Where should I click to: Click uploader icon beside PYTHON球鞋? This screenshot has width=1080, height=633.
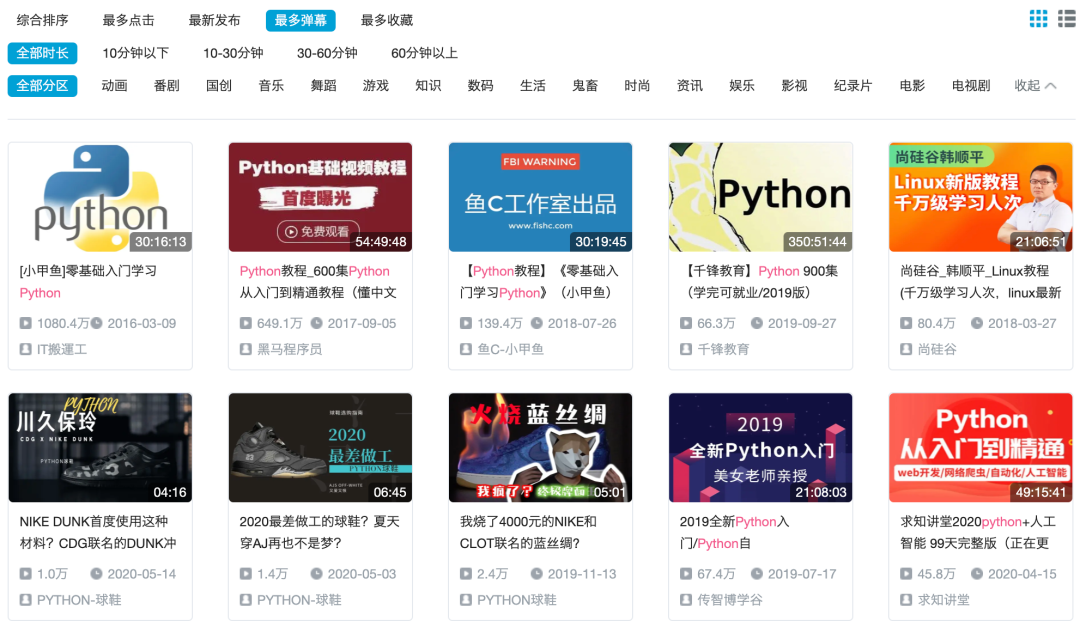[x=466, y=600]
